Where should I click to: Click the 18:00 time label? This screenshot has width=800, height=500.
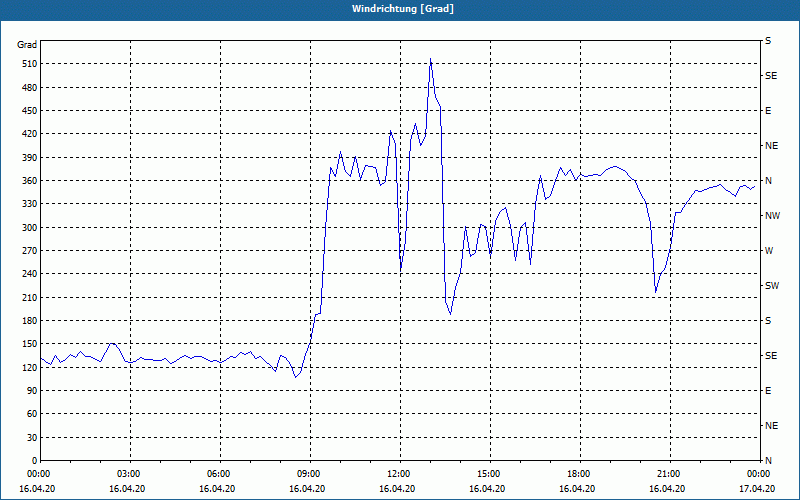point(580,474)
